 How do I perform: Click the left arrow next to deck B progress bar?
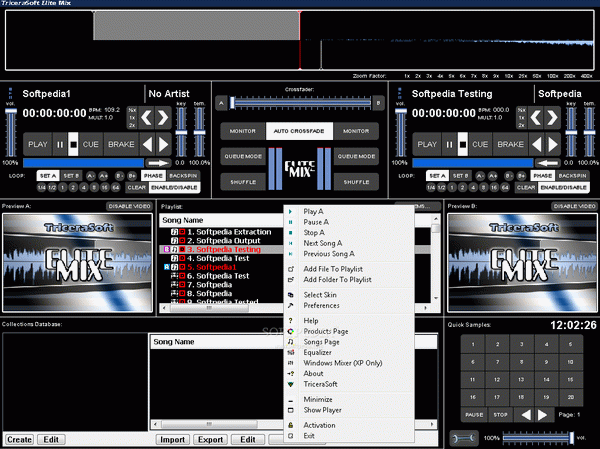point(548,163)
